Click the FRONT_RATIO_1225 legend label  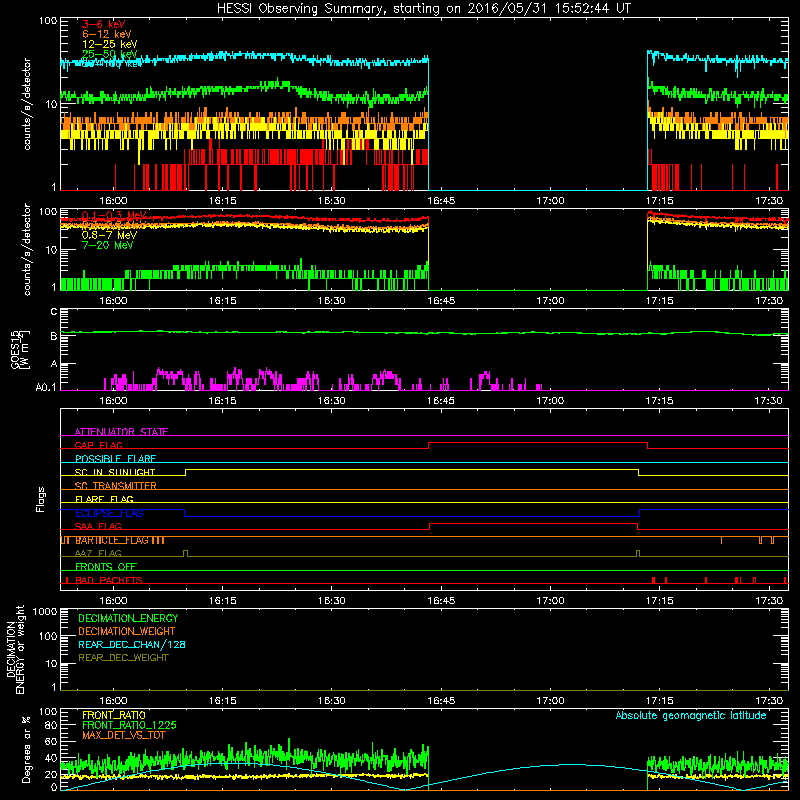pyautogui.click(x=129, y=725)
